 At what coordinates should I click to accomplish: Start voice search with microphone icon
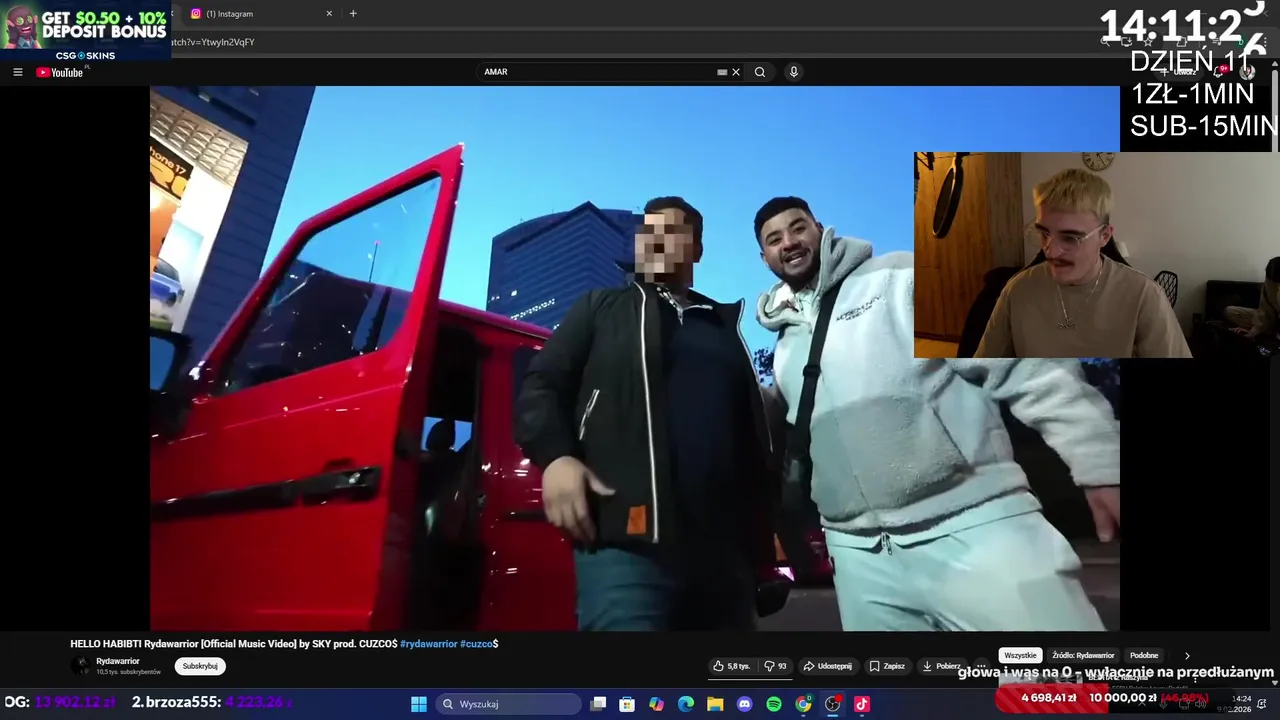[x=793, y=72]
